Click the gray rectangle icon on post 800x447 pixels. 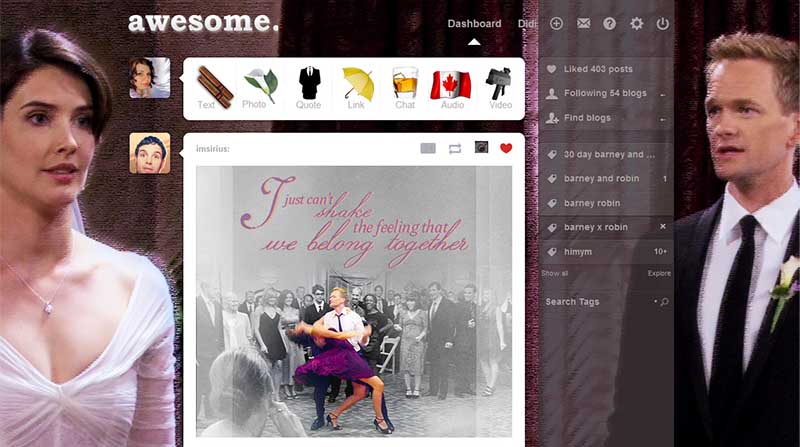(428, 148)
